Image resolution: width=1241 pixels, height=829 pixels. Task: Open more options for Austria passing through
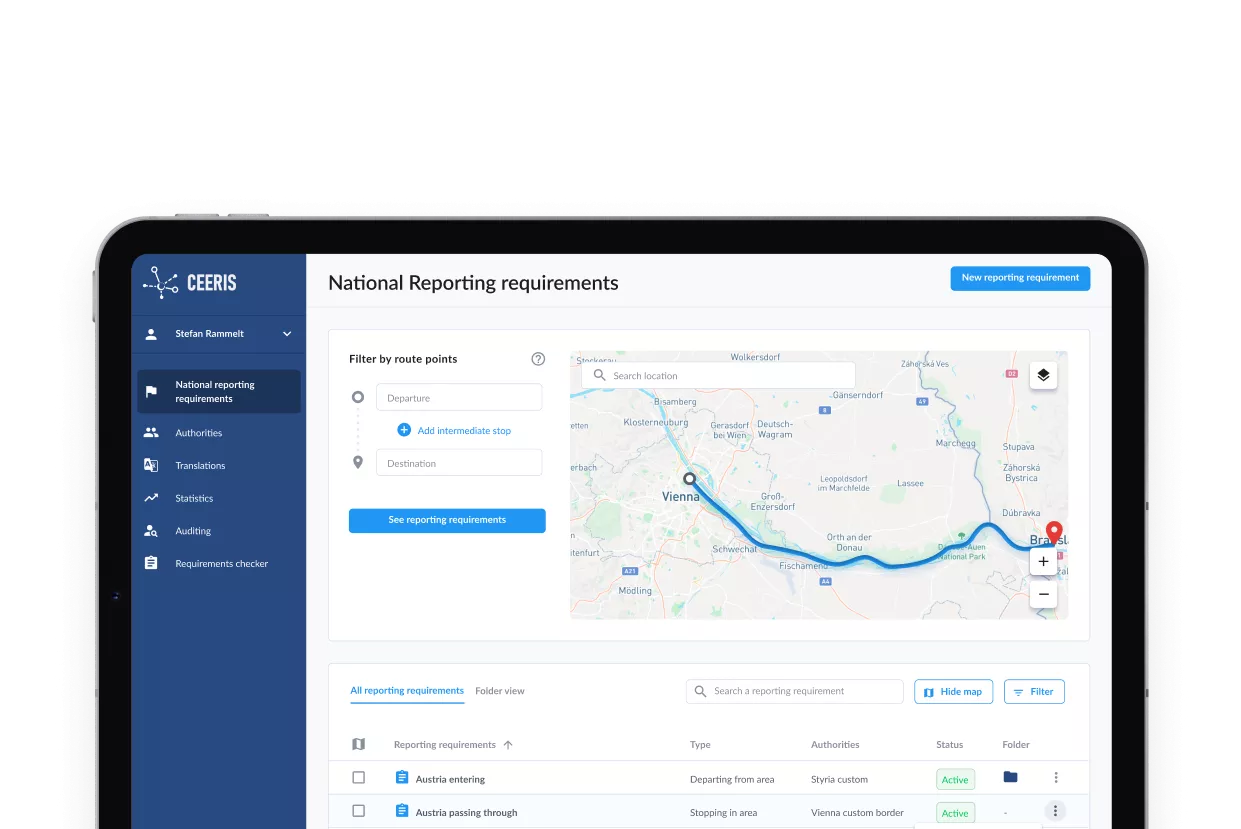pyautogui.click(x=1055, y=811)
